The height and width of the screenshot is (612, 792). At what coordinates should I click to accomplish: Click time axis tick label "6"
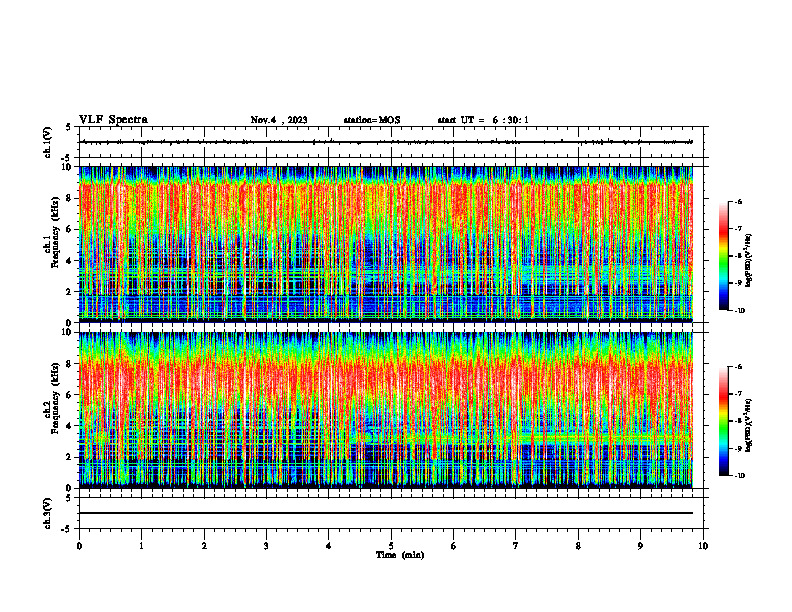[x=454, y=546]
